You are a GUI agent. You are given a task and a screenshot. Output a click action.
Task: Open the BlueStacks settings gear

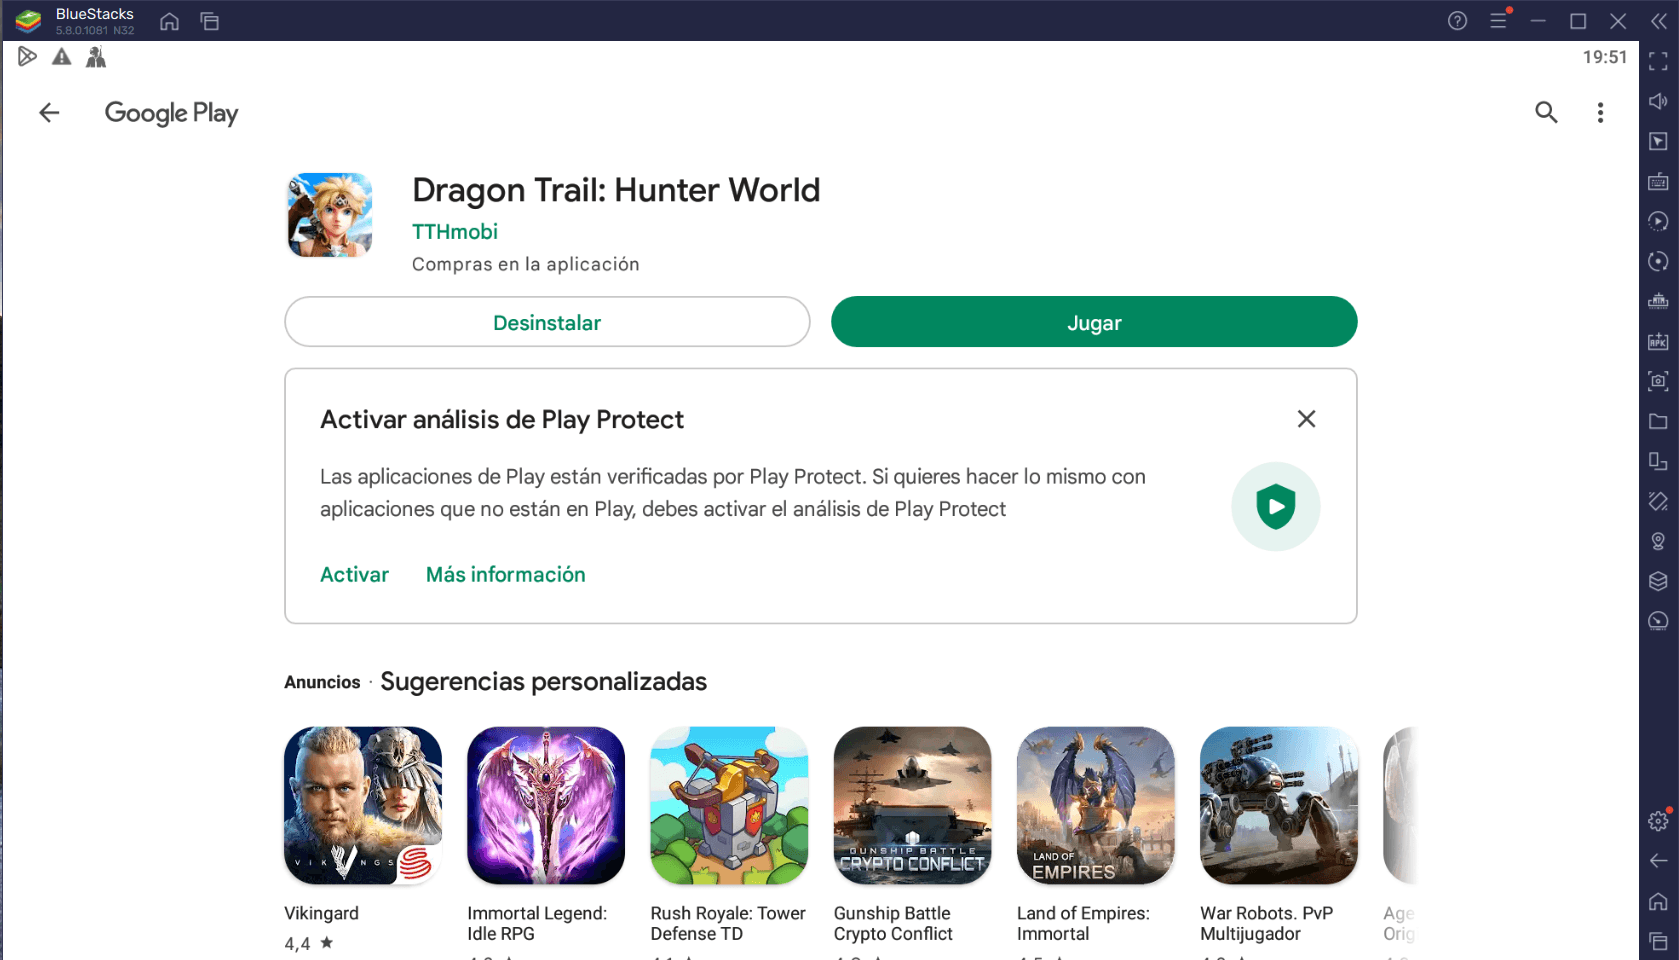click(1658, 821)
